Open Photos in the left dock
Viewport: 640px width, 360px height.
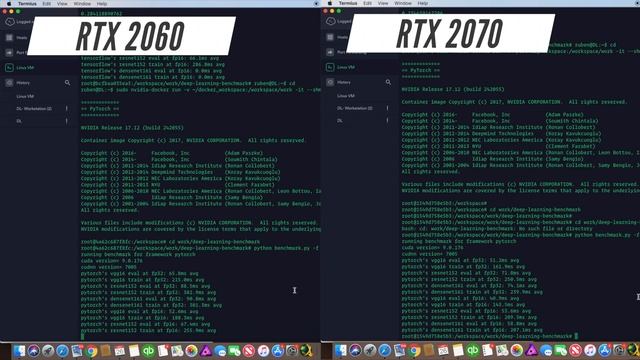(x=191, y=351)
